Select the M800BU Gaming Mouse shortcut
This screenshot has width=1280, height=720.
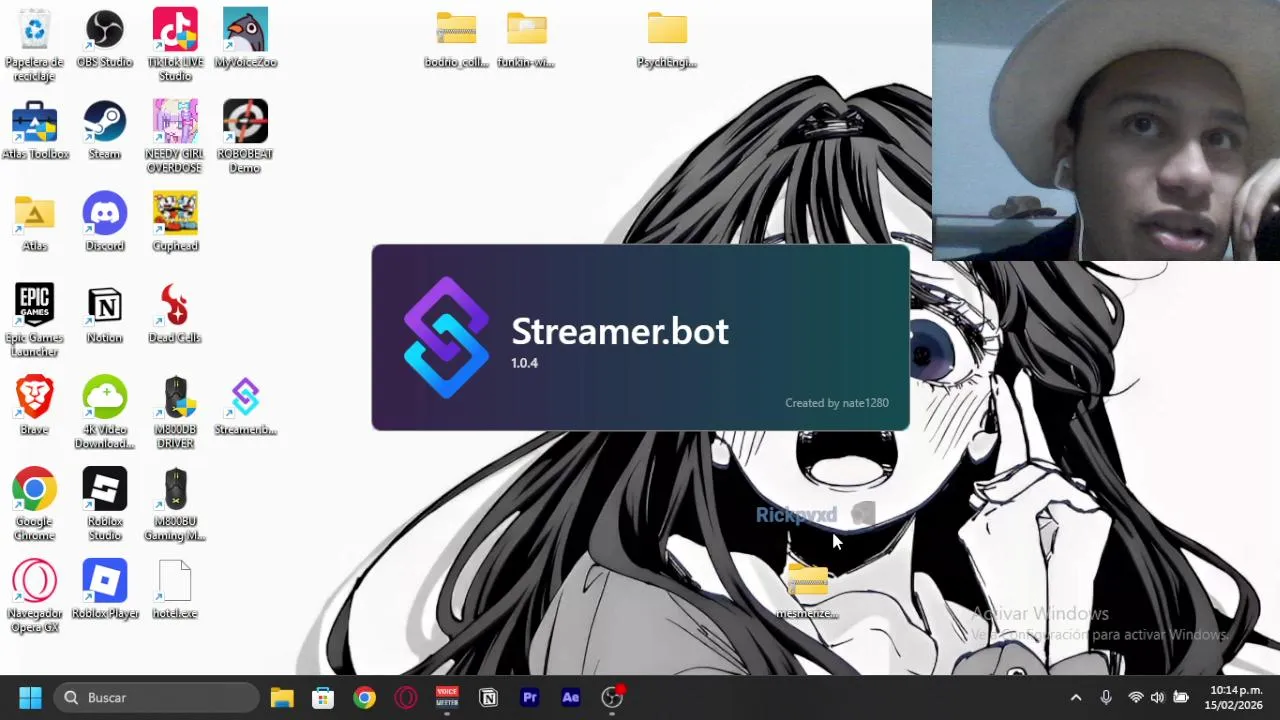(x=175, y=504)
